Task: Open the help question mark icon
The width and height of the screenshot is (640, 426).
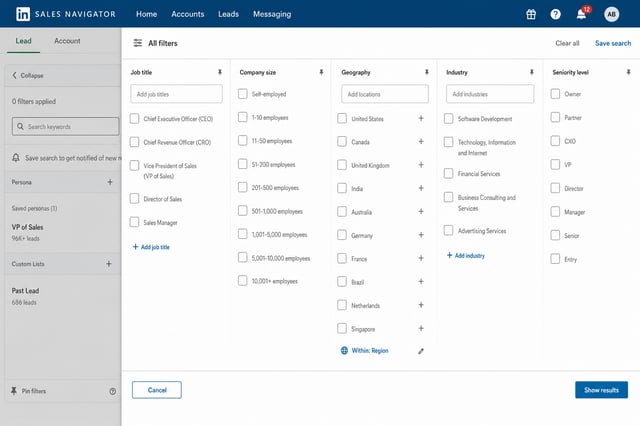Action: (x=555, y=14)
